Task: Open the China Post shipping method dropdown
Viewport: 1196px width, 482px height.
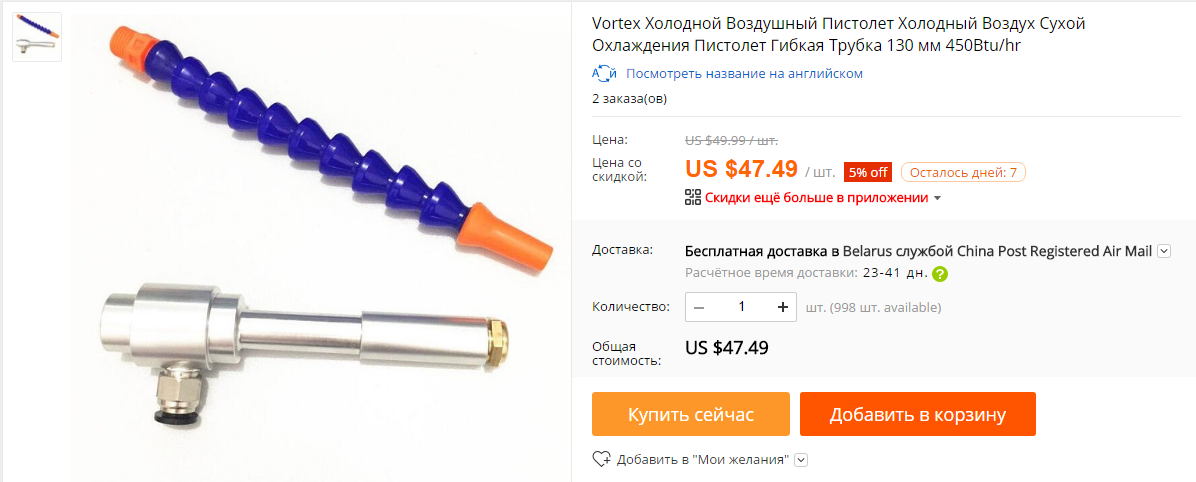Action: click(1163, 251)
